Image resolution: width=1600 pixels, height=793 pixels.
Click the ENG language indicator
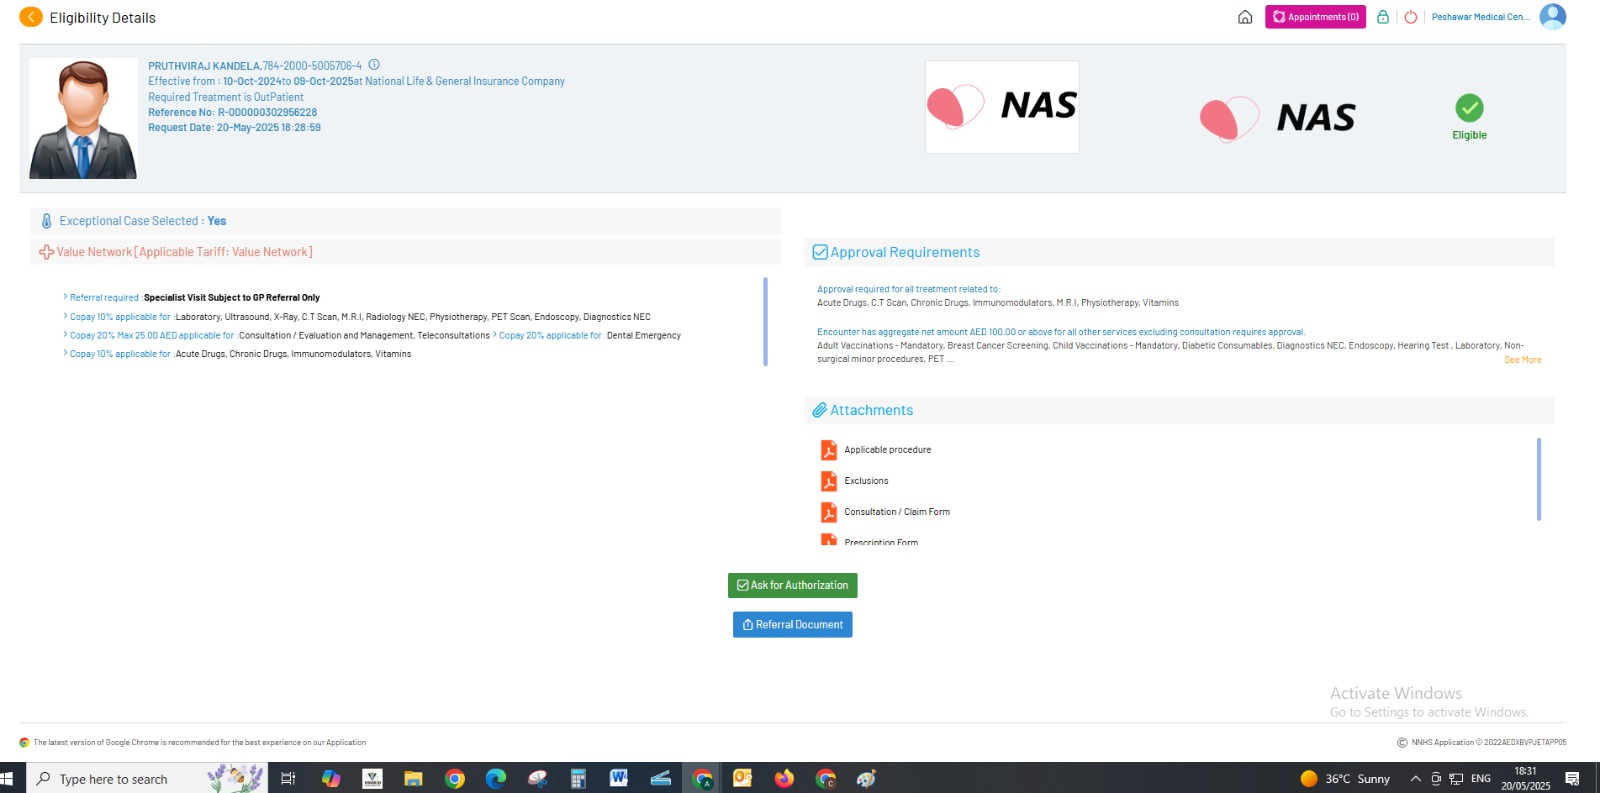[x=1481, y=779]
